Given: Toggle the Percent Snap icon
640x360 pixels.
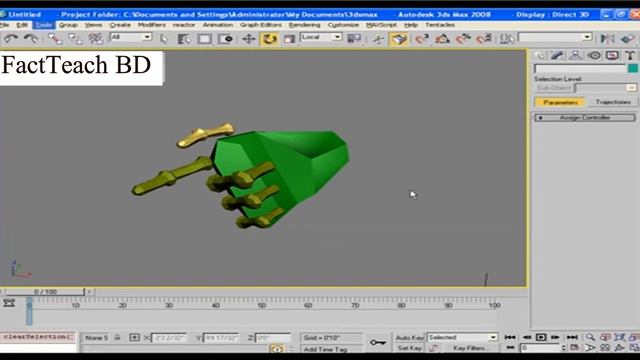Looking at the screenshot, I should pyautogui.click(x=463, y=39).
